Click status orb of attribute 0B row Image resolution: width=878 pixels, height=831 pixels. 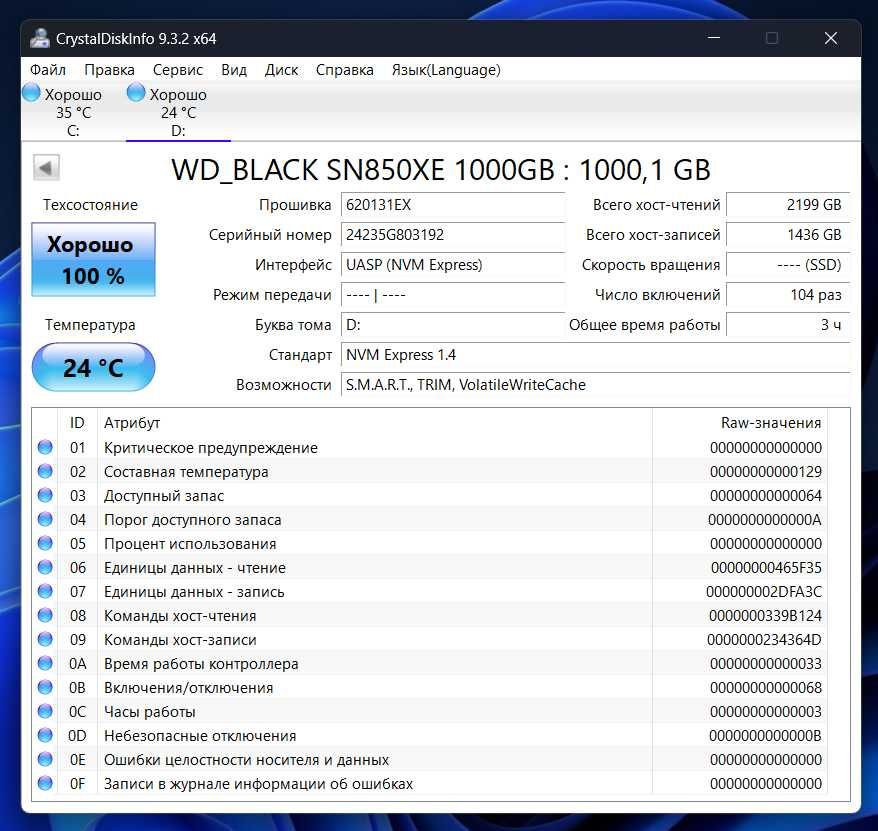tap(45, 687)
